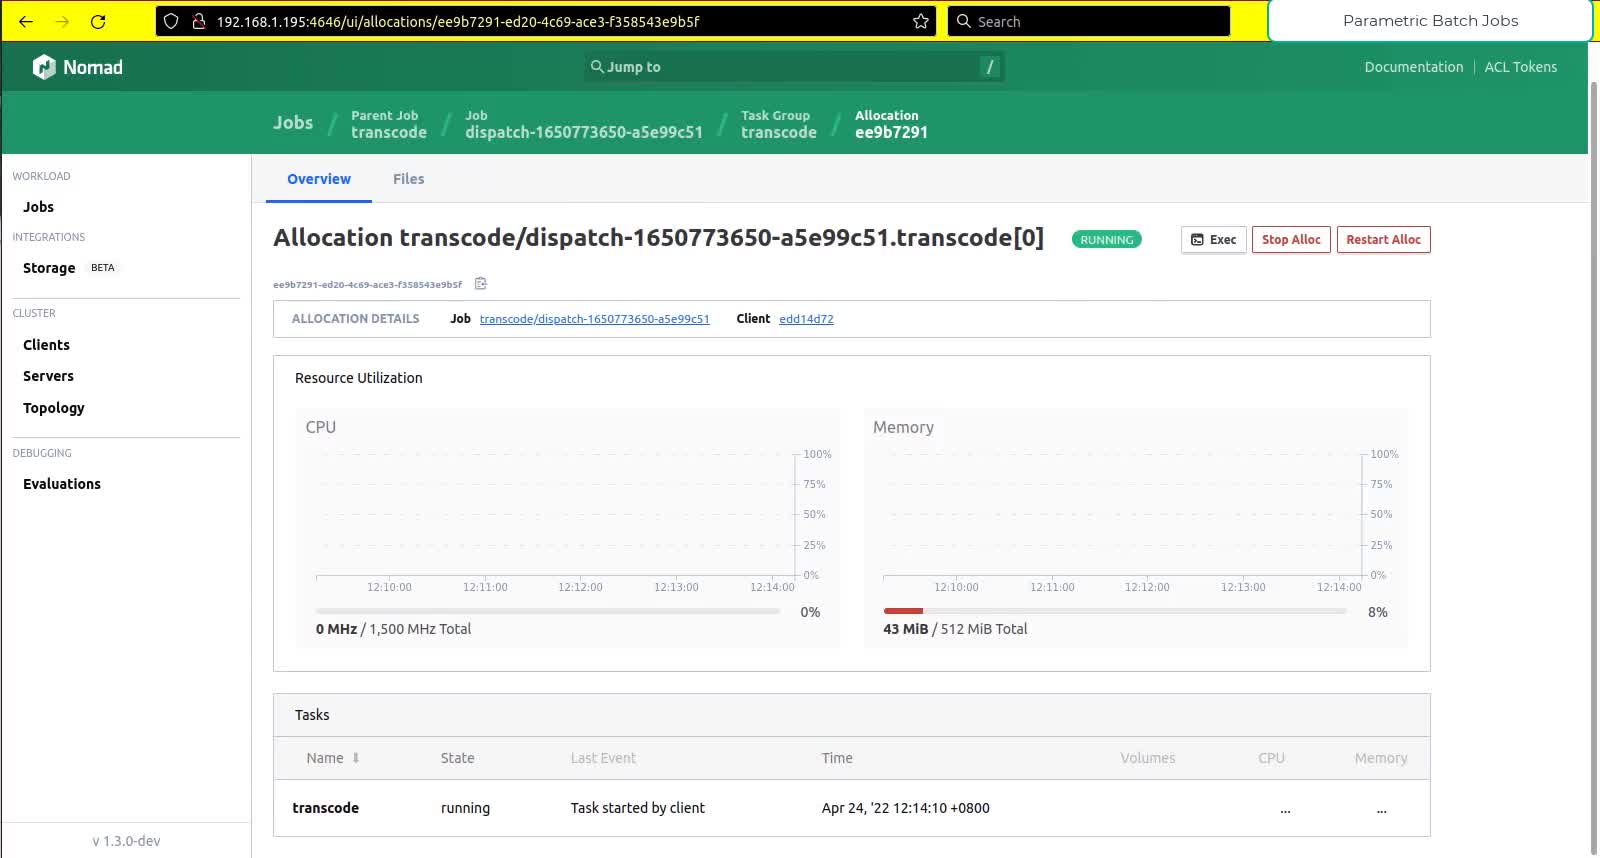Copy allocation ID with the clipboard icon

pos(481,284)
